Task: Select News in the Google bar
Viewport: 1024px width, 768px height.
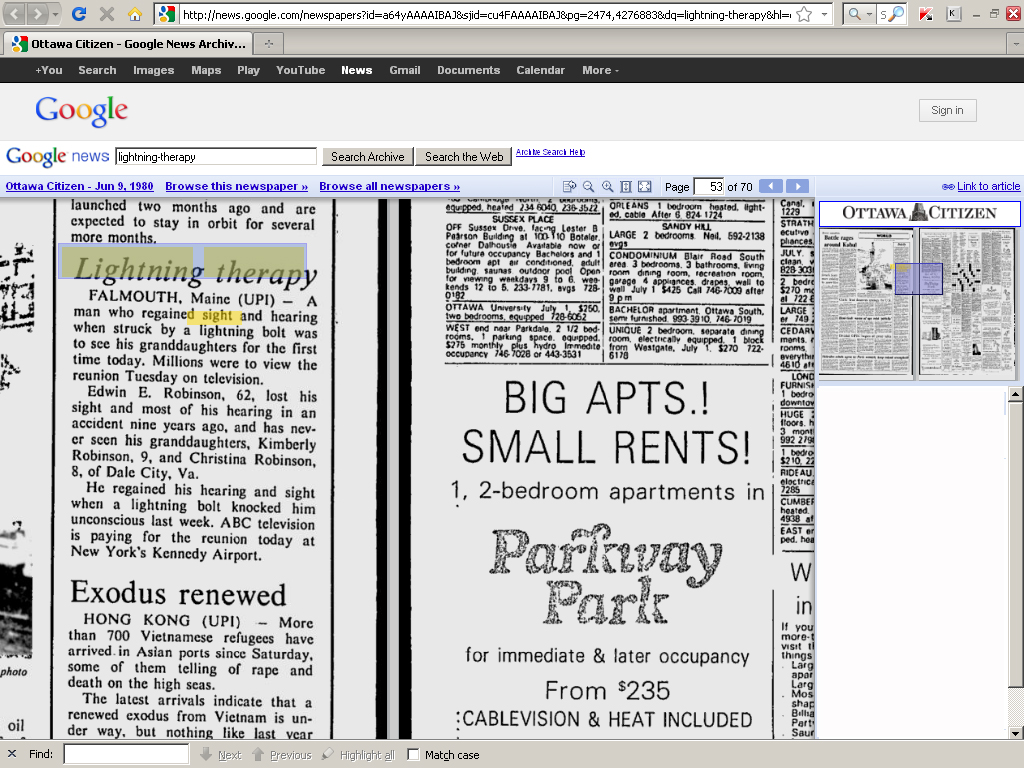Action: click(357, 70)
